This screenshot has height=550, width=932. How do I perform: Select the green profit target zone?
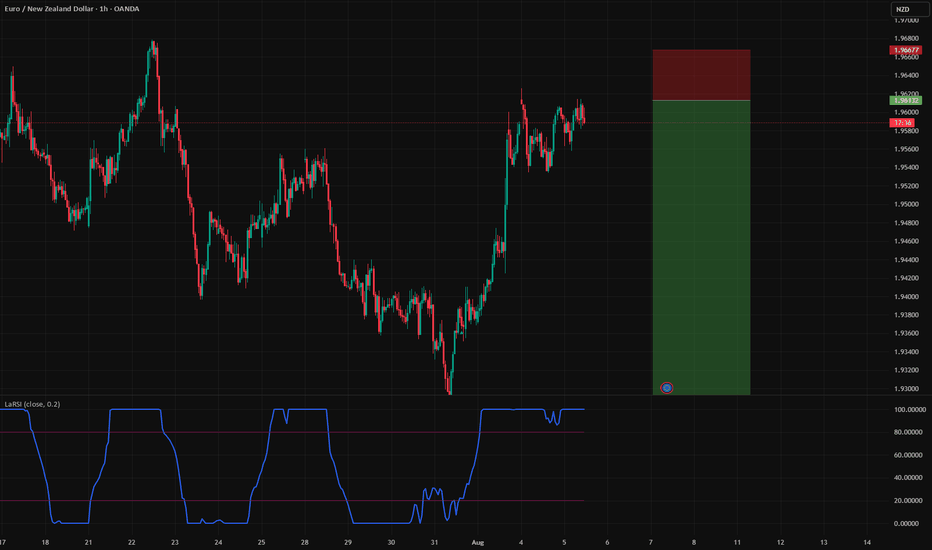(701, 247)
